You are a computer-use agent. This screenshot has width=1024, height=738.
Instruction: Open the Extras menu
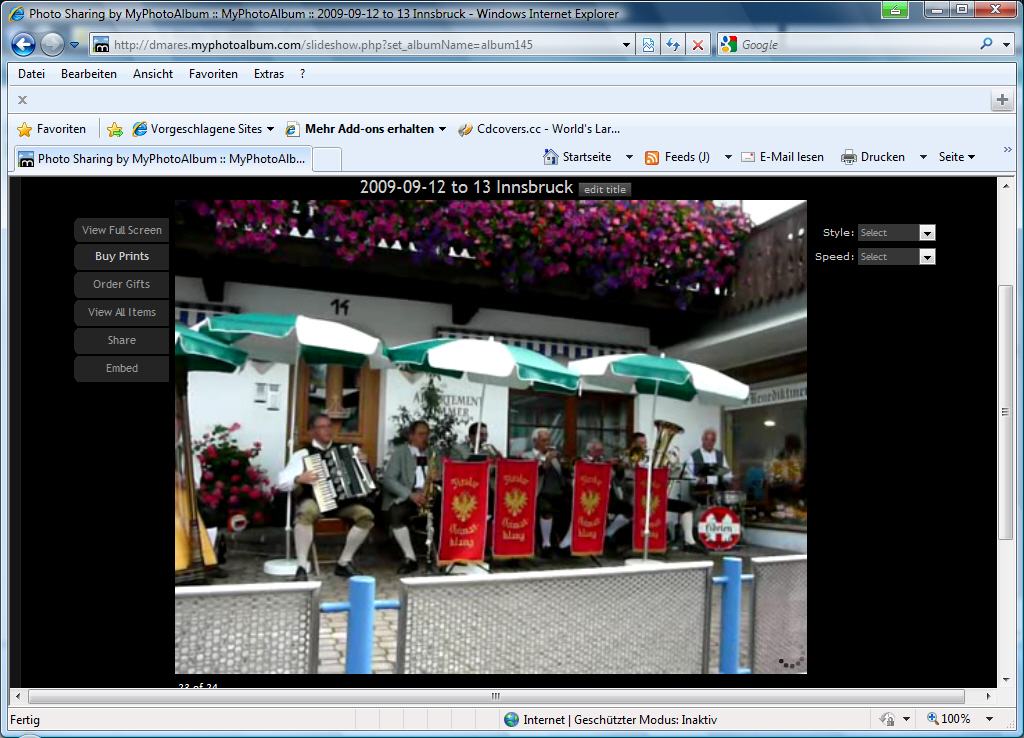(269, 74)
